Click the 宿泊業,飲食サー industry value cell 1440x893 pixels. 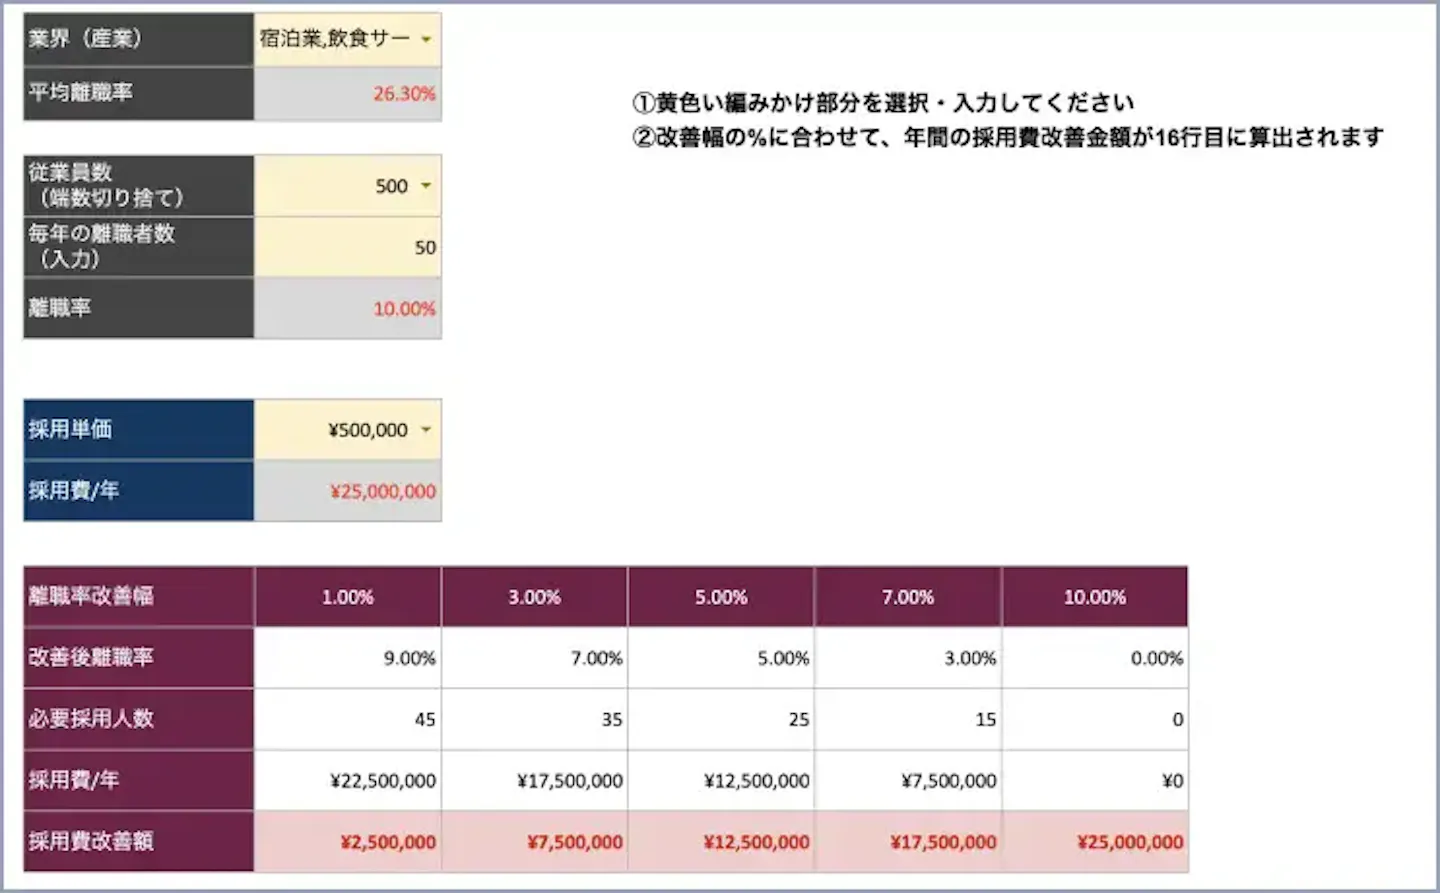[348, 39]
